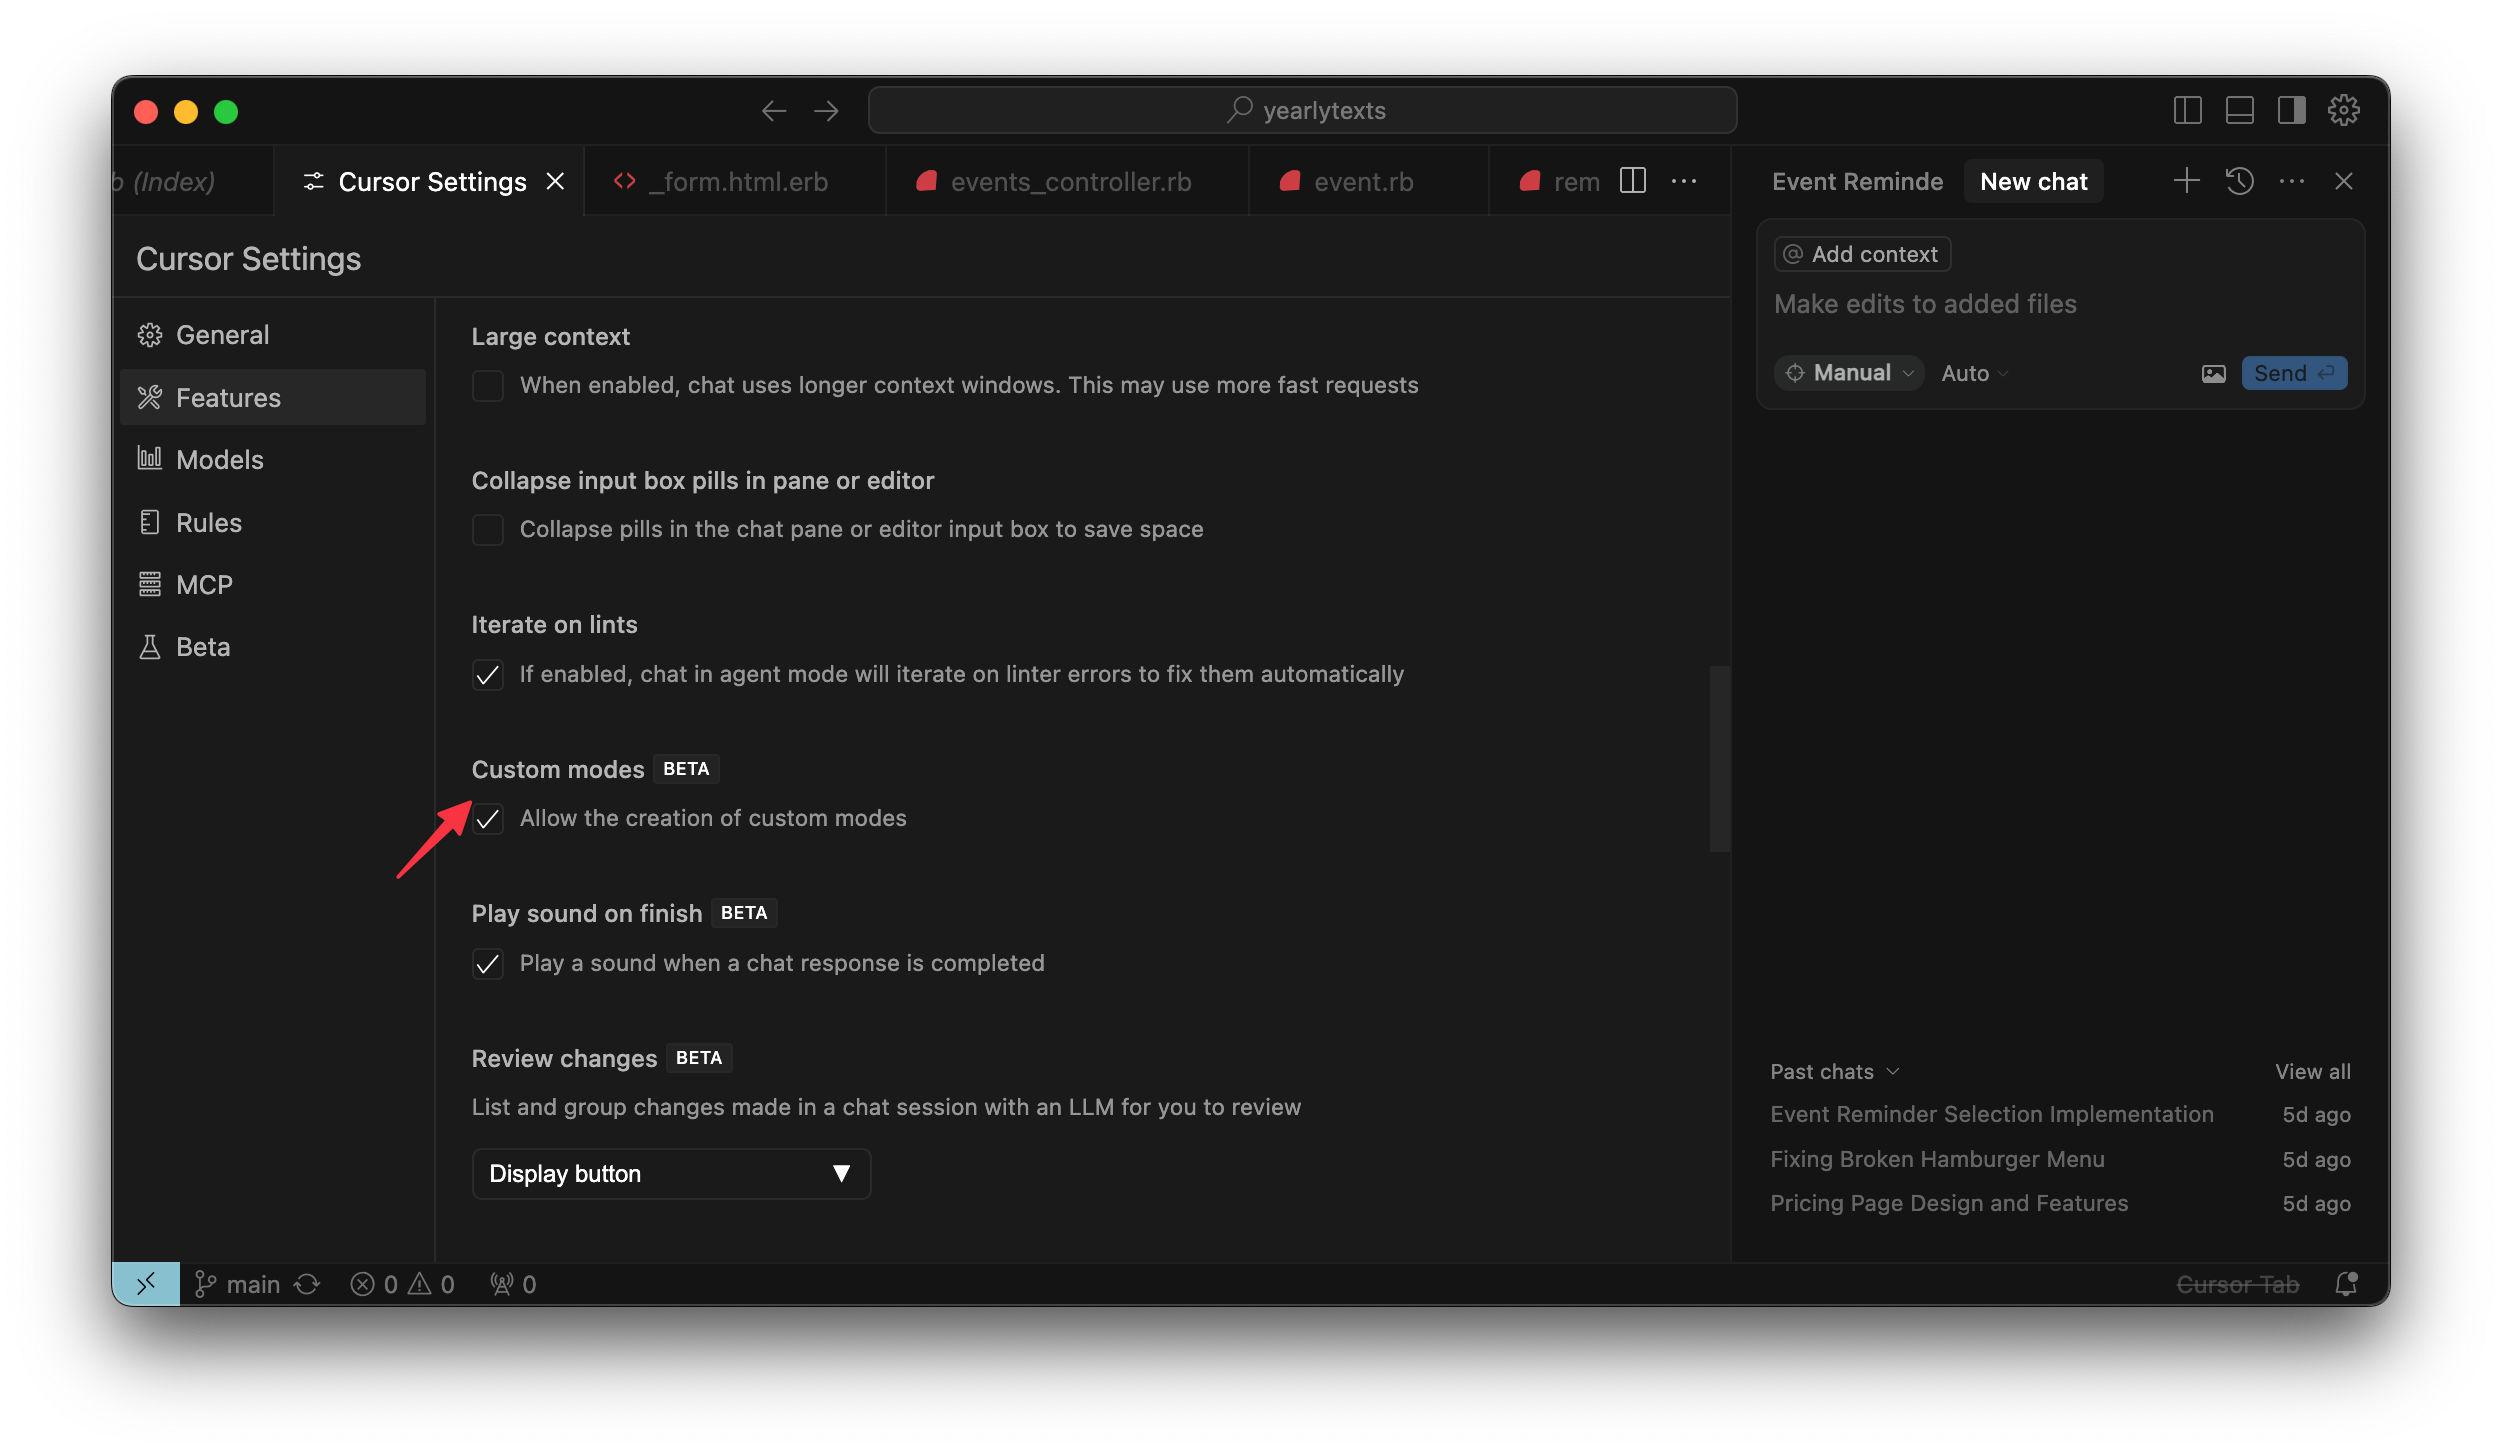This screenshot has height=1454, width=2502.
Task: Close the Cursor Settings tab
Action: [555, 181]
